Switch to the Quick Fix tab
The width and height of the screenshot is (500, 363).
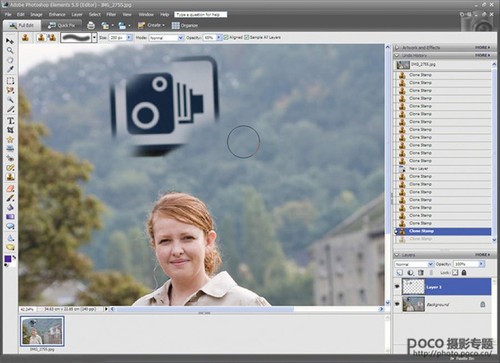point(62,25)
